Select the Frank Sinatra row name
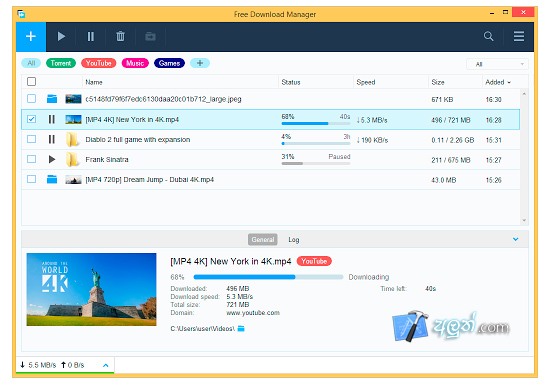The width and height of the screenshot is (546, 384). 107,159
